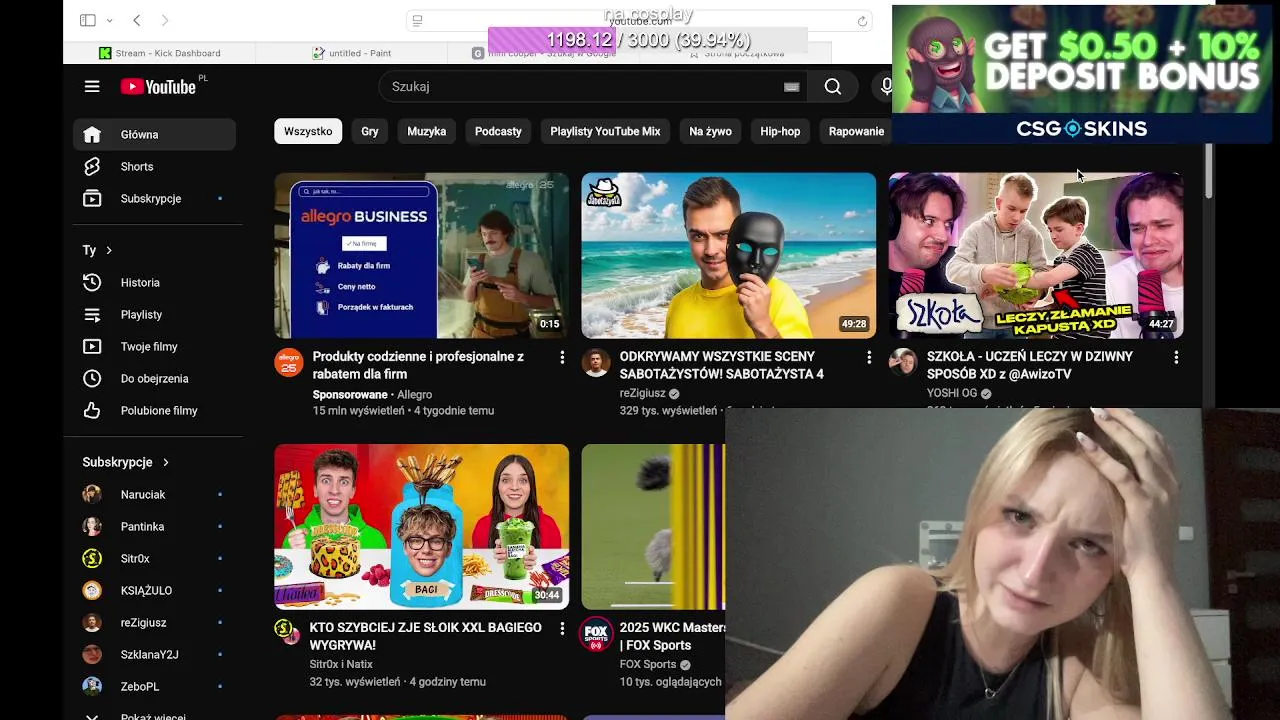Open more options for SABOTAŻYSTA 4 video
Image resolution: width=1280 pixels, height=720 pixels.
coord(869,357)
